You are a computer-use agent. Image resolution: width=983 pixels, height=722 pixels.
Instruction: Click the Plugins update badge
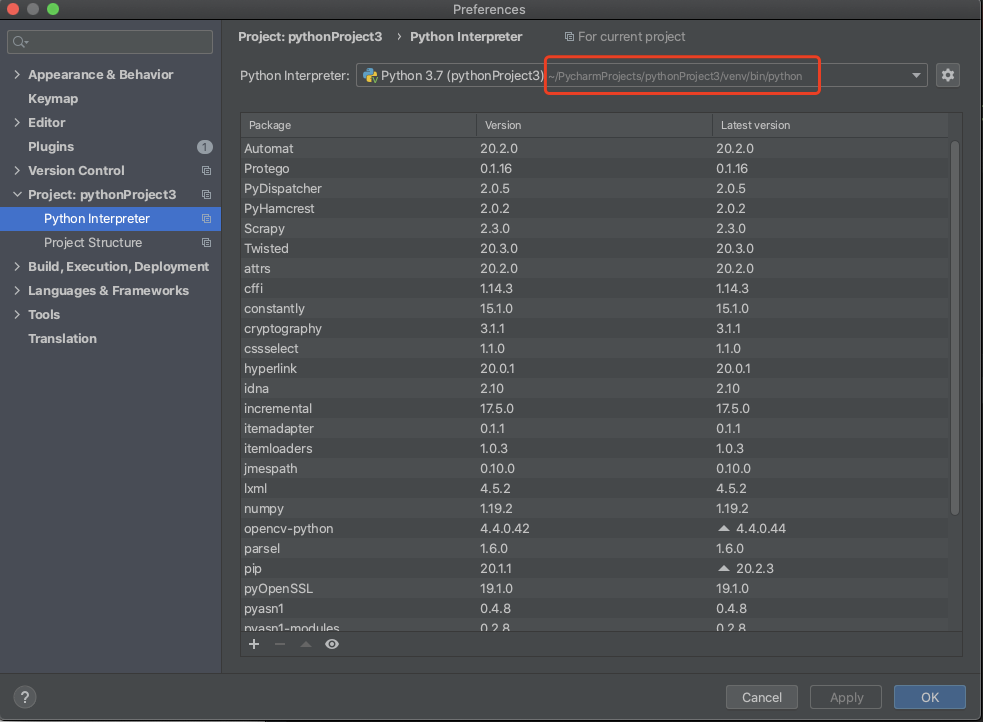pos(204,147)
